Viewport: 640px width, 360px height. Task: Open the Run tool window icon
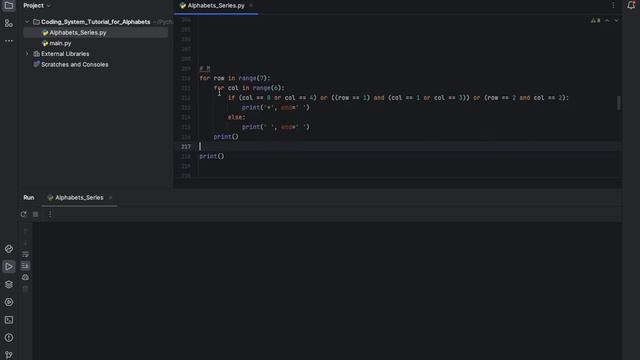(9, 267)
